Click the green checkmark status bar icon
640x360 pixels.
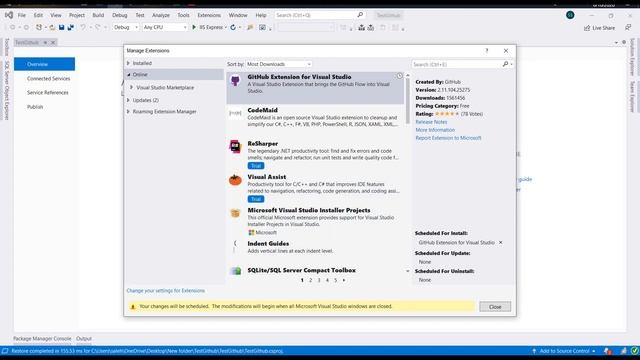[635, 351]
